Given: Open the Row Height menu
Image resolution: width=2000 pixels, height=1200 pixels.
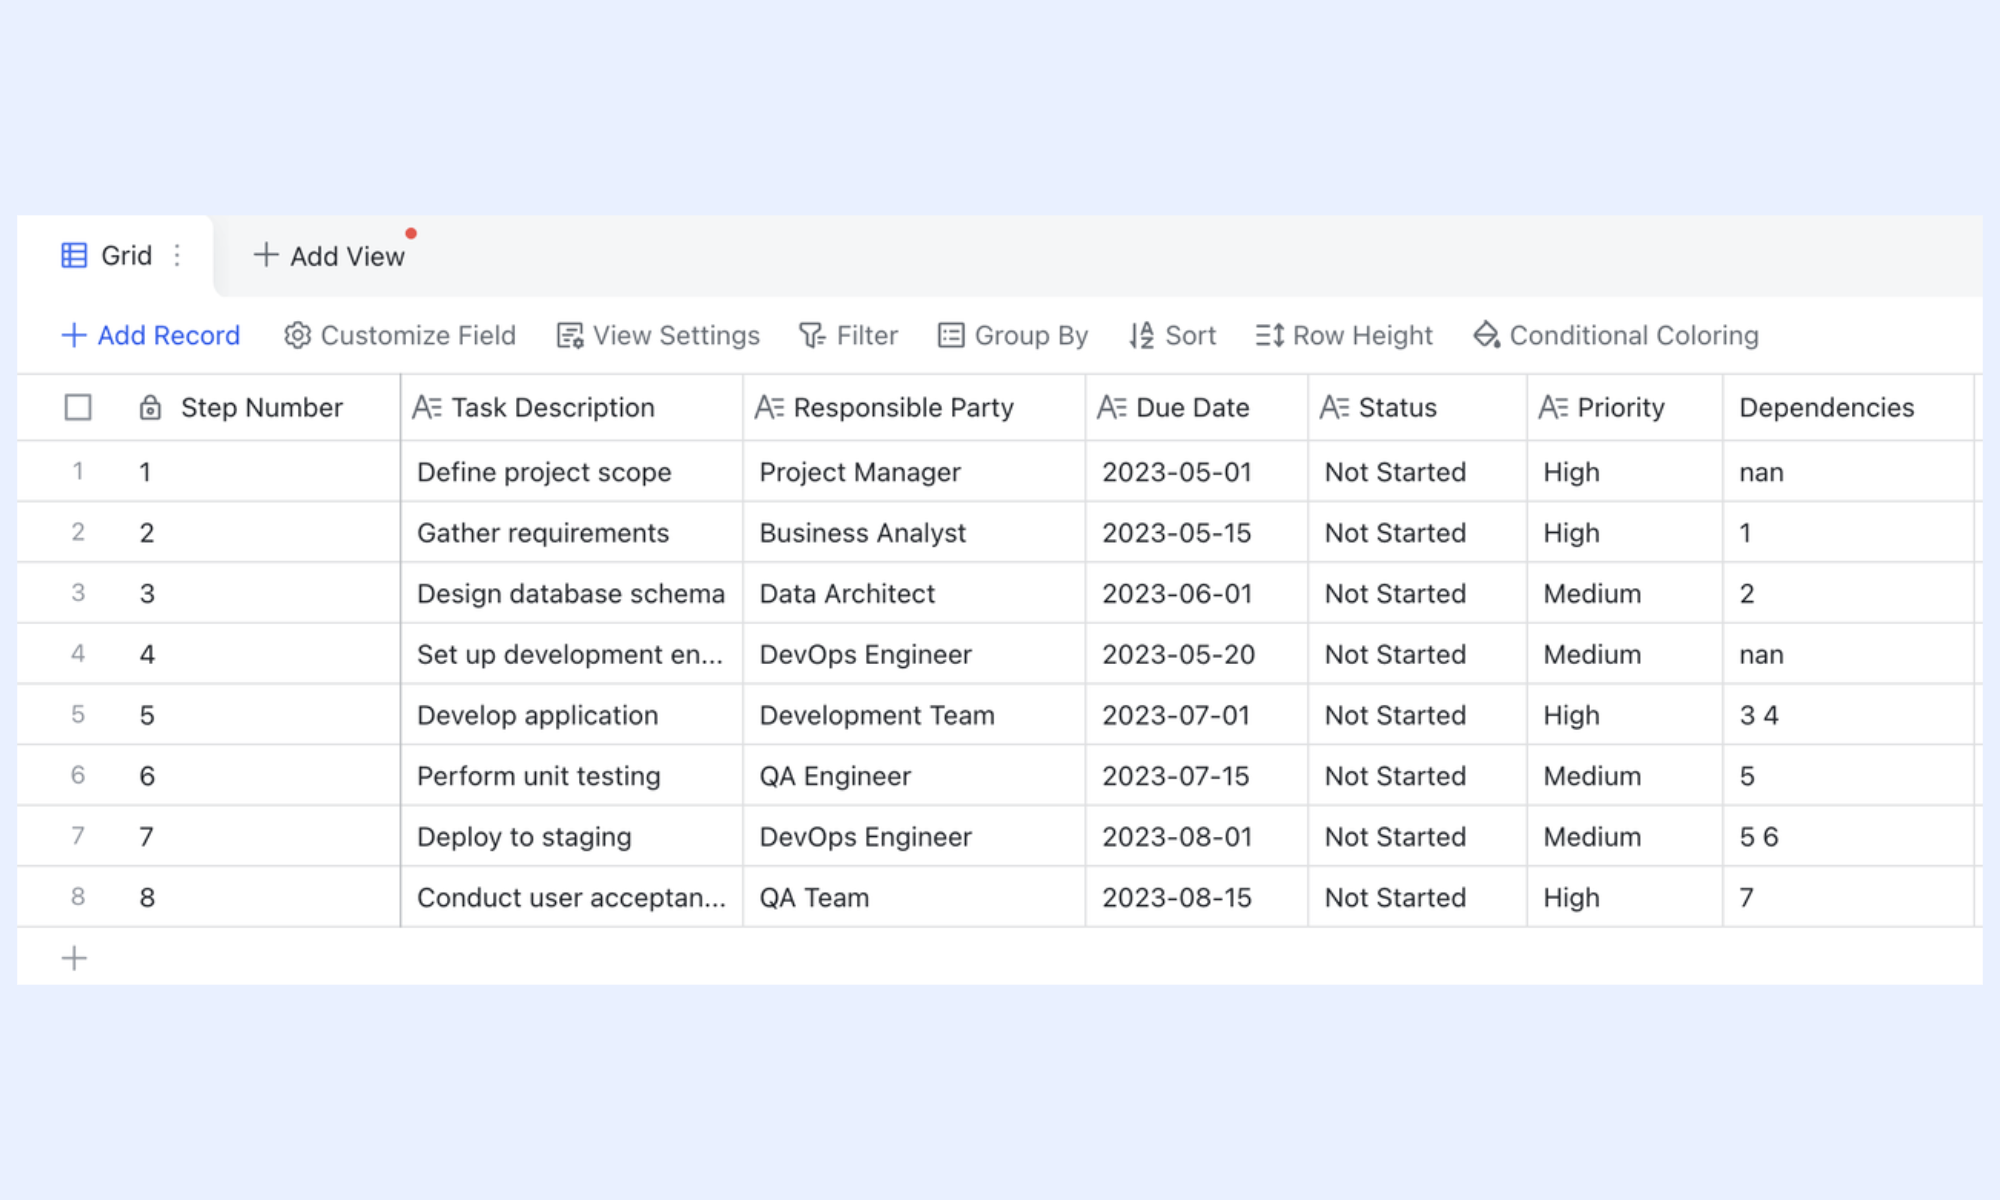Looking at the screenshot, I should coord(1344,335).
